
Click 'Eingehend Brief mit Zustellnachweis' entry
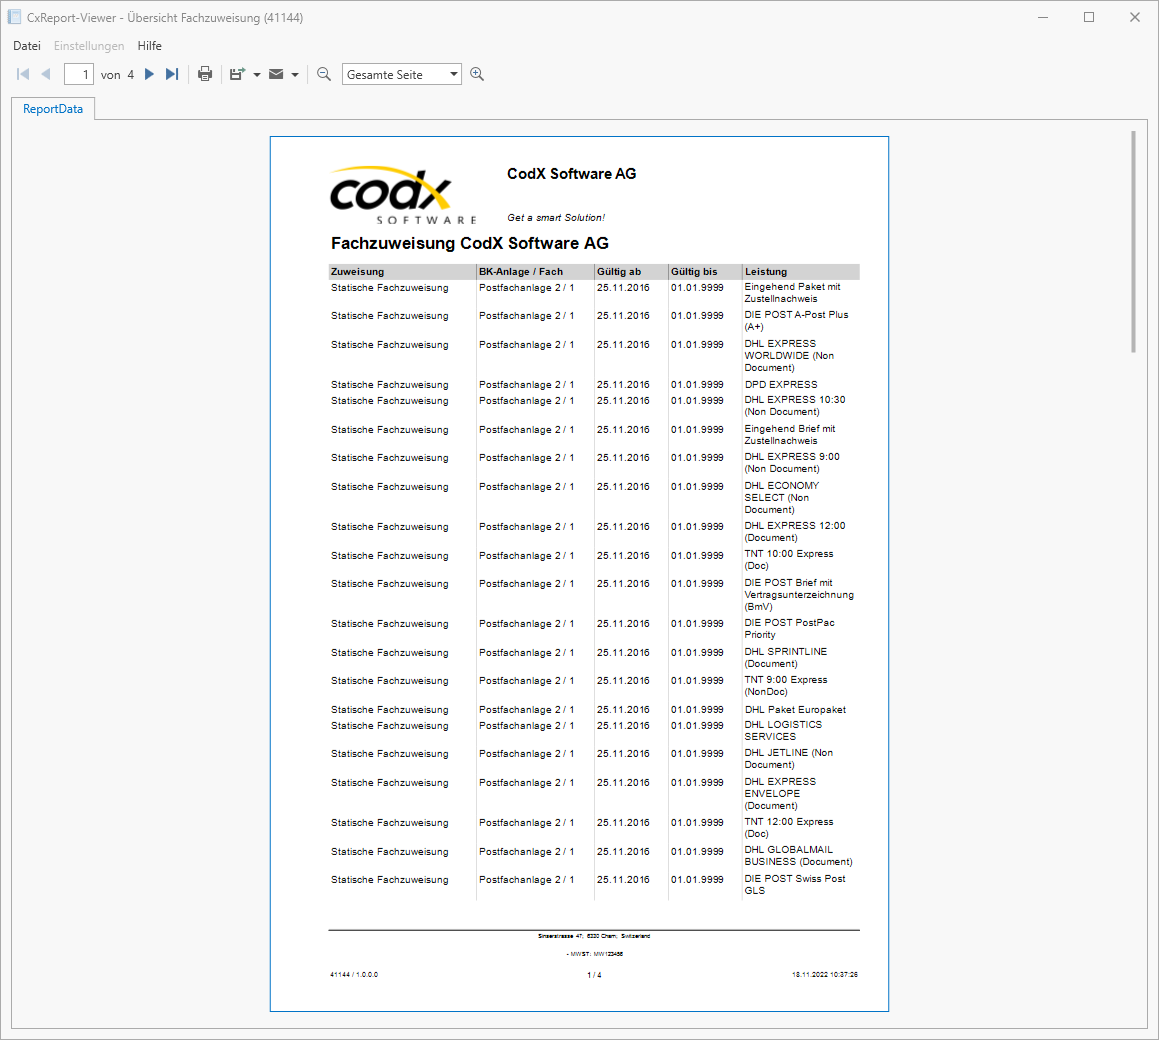tap(789, 435)
